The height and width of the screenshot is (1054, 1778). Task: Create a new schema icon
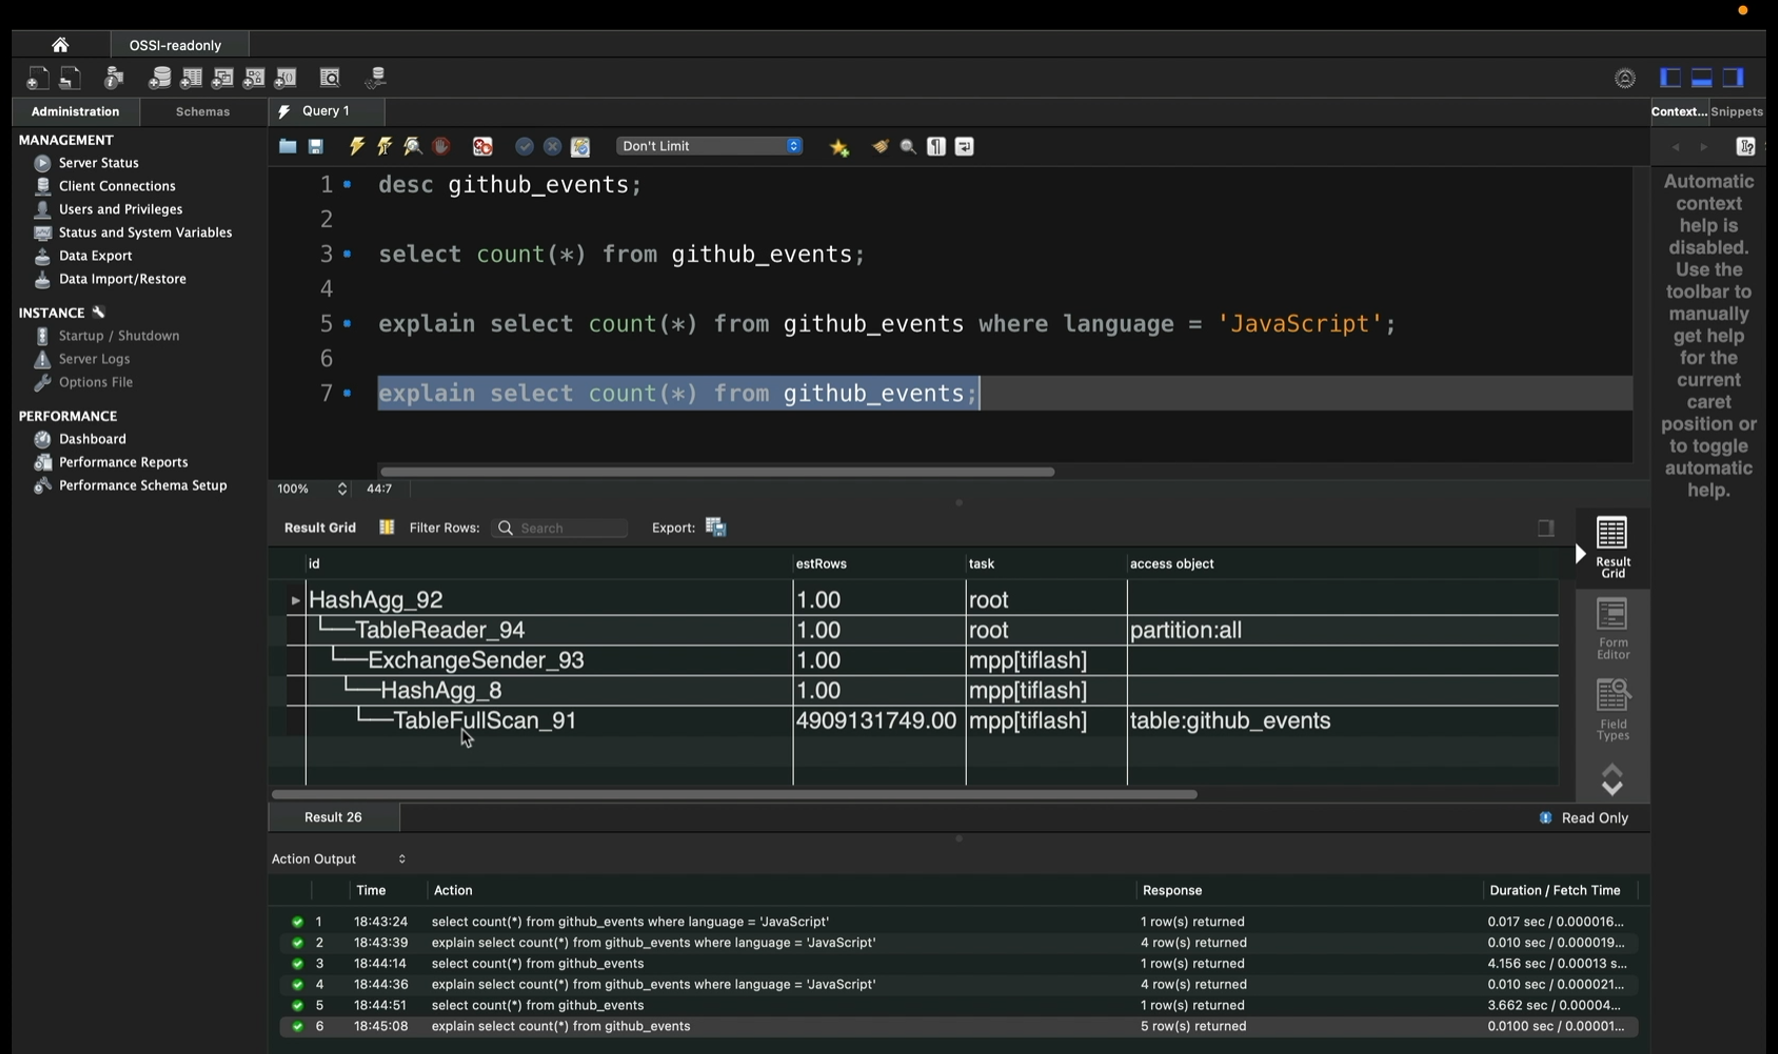(x=159, y=78)
